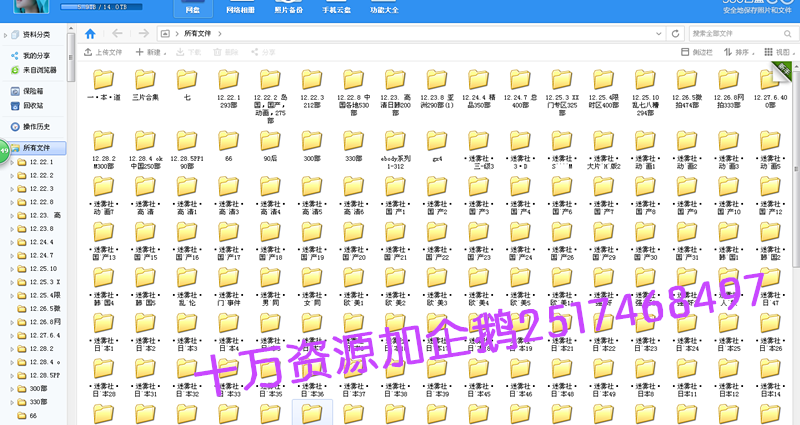
Task: Open the 12.24.7 总400部 folder
Action: [520, 89]
